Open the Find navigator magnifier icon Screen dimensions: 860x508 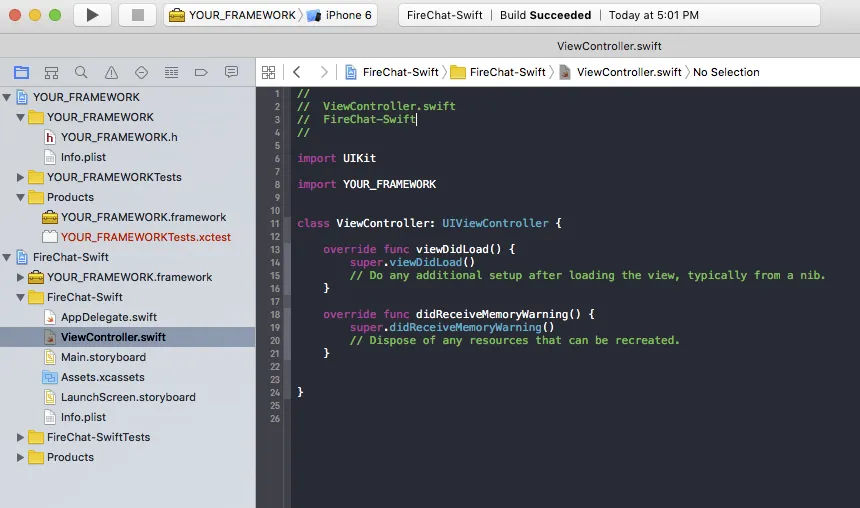click(x=81, y=72)
